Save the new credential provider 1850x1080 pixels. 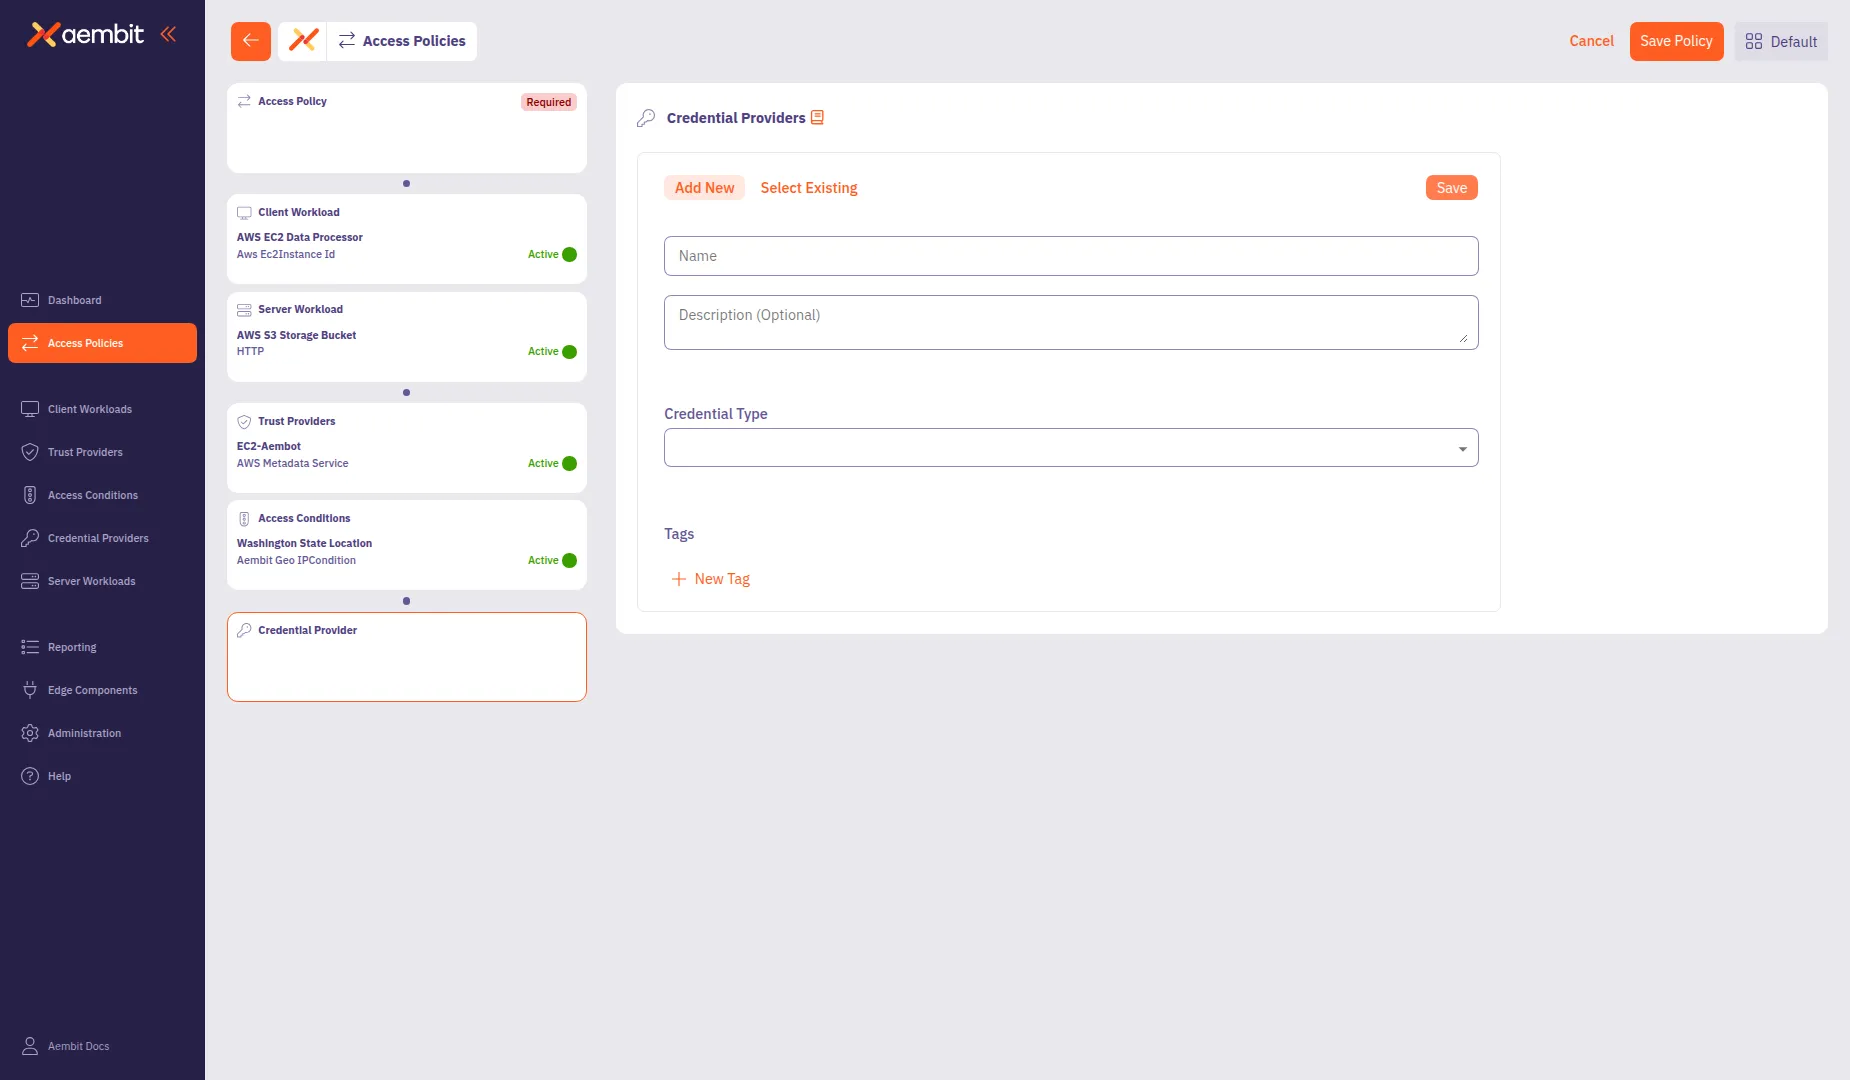point(1450,187)
